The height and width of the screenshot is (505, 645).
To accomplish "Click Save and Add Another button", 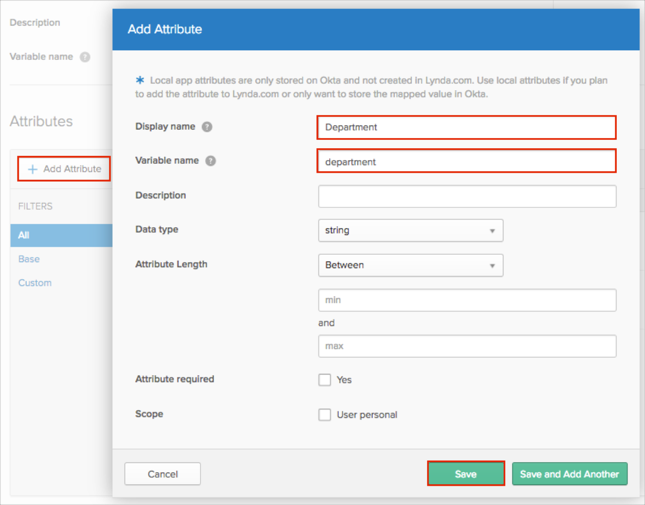I will (x=569, y=474).
